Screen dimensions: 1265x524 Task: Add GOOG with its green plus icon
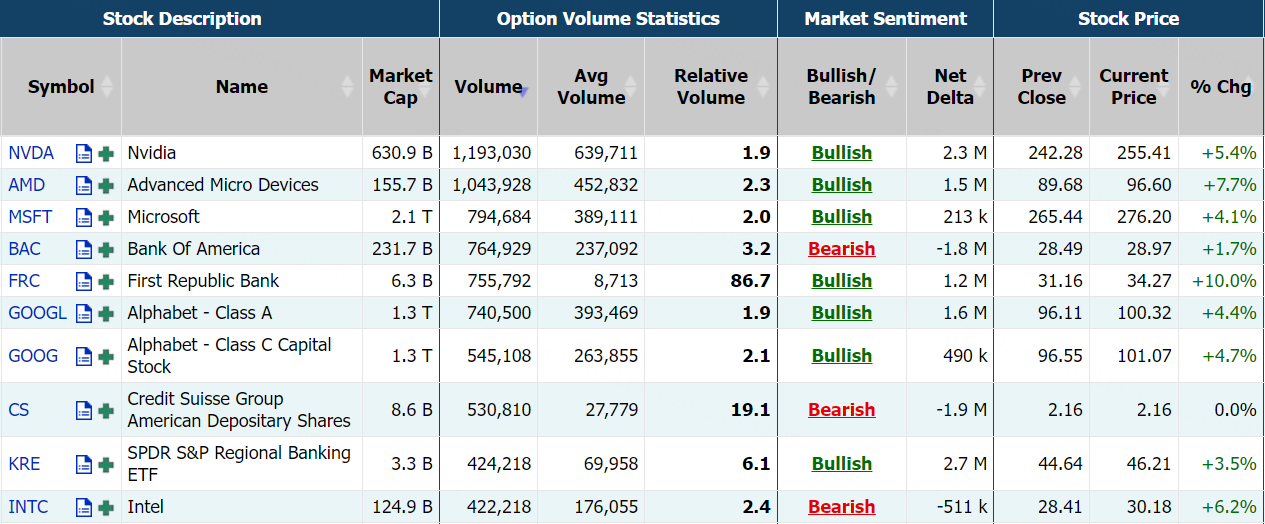(x=106, y=356)
